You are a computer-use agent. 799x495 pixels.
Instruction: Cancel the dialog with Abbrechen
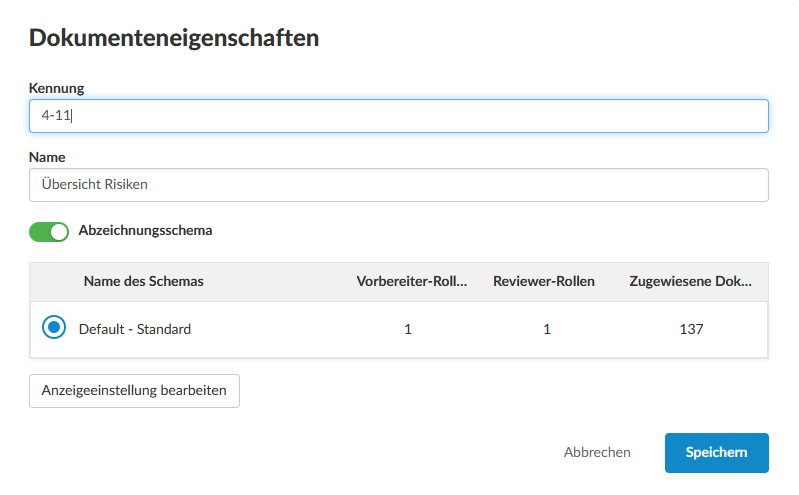[x=597, y=453]
